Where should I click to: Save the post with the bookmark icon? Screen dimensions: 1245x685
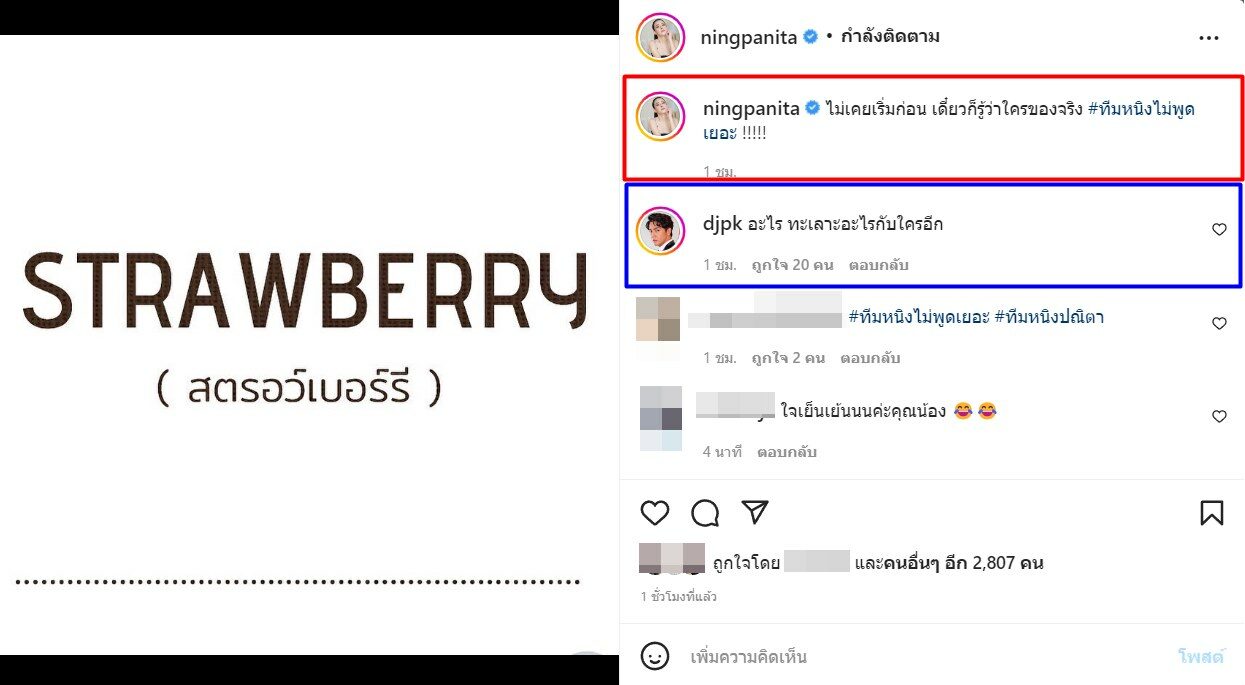pyautogui.click(x=1211, y=513)
